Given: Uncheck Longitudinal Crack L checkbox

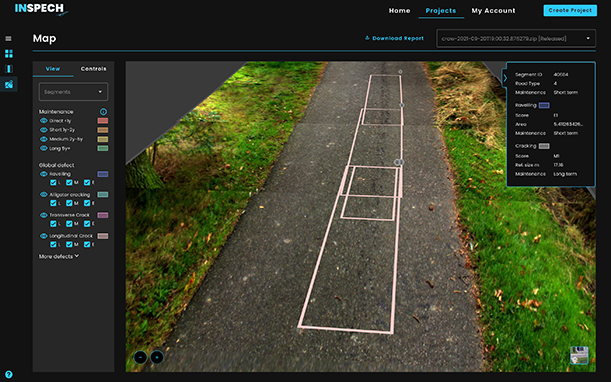Looking at the screenshot, I should [53, 244].
